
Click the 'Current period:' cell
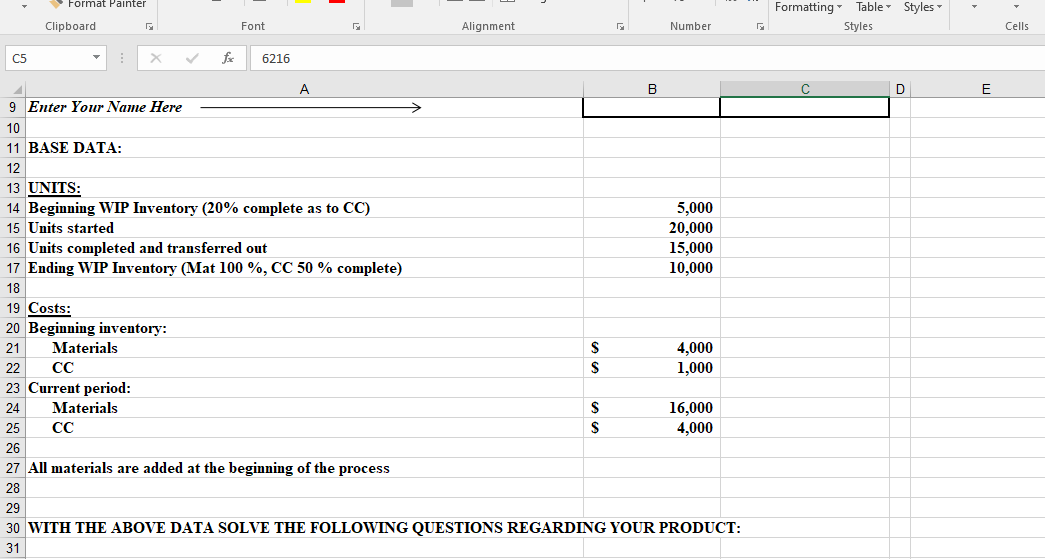(x=304, y=388)
